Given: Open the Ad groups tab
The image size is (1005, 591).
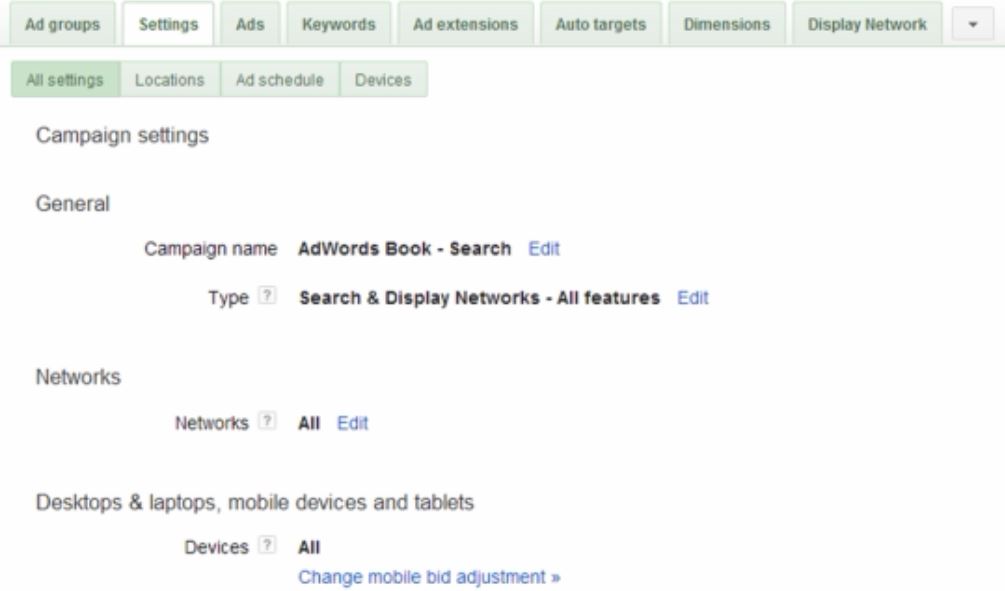Looking at the screenshot, I should tap(62, 24).
